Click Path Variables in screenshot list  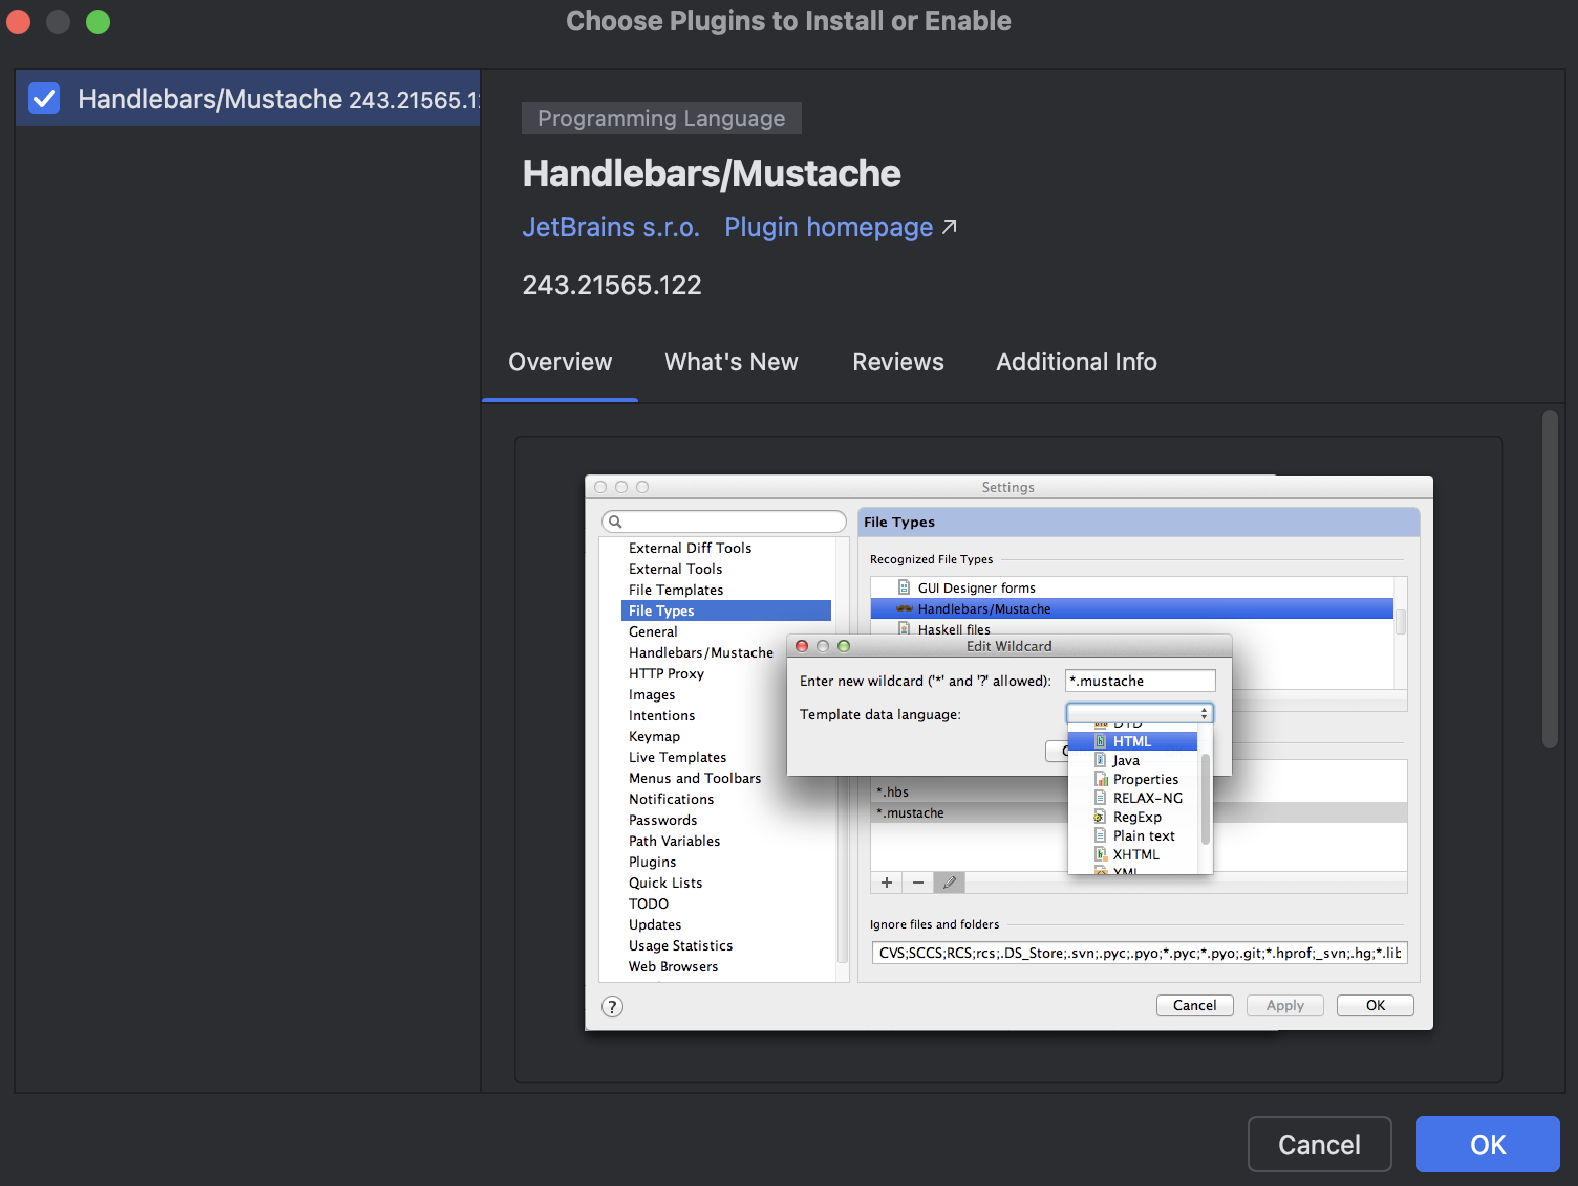(x=674, y=842)
